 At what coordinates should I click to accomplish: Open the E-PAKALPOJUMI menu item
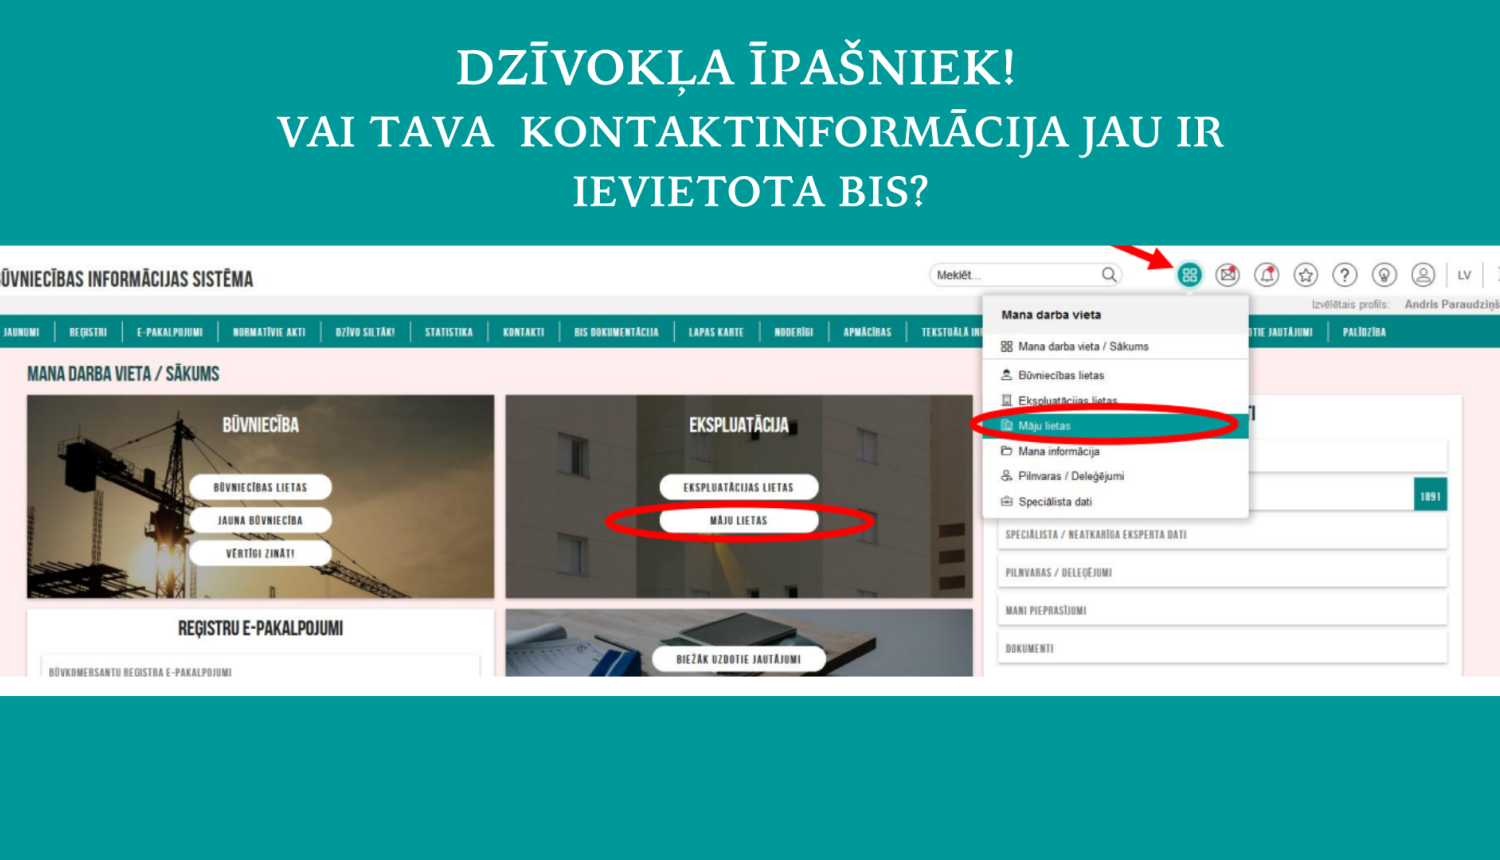coord(171,332)
